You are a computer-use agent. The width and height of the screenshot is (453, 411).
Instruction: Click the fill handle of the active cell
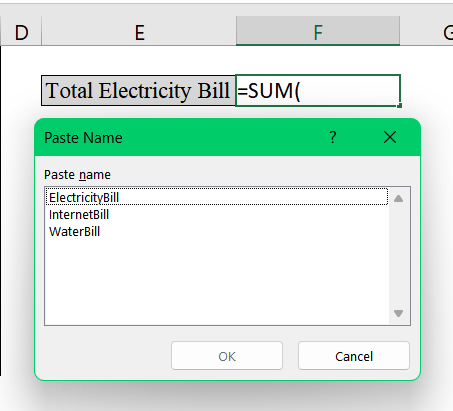pos(400,106)
